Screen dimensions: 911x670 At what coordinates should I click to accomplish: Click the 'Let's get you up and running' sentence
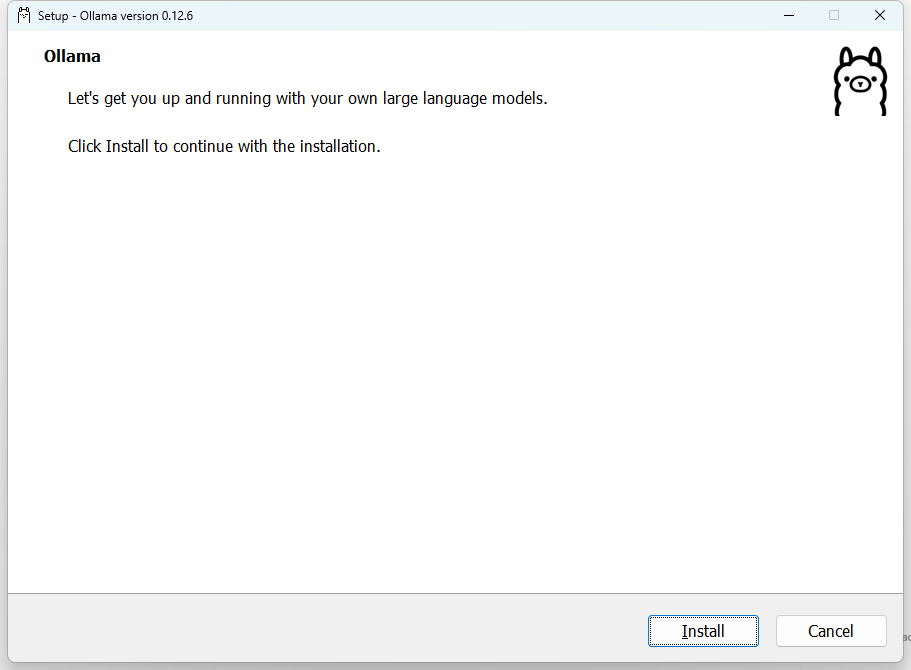(307, 98)
